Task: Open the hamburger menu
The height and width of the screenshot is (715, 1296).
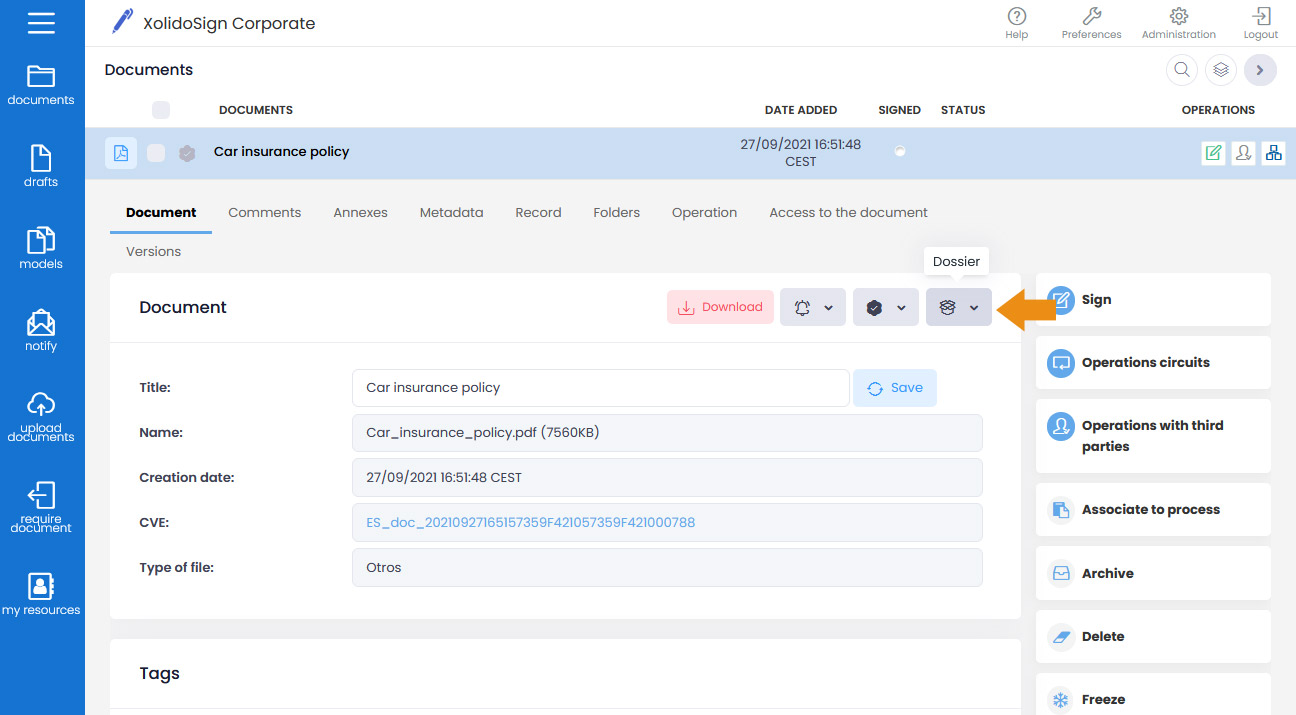Action: tap(41, 22)
